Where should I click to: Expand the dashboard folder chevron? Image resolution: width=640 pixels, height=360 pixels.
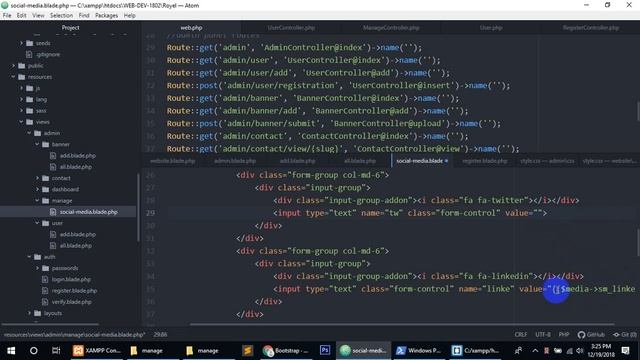coord(37,189)
